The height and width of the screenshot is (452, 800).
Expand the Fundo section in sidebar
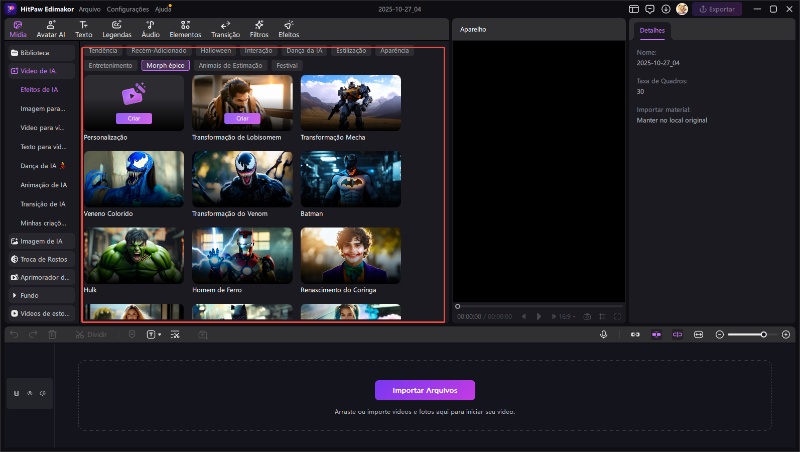click(x=29, y=295)
